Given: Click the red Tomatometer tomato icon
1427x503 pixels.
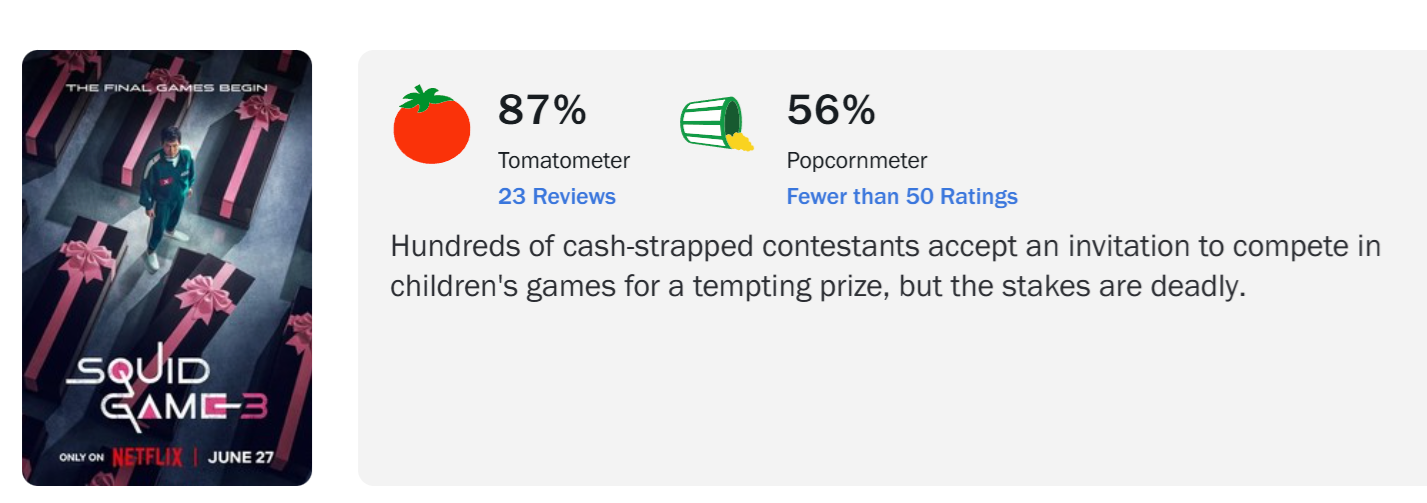Looking at the screenshot, I should (432, 125).
